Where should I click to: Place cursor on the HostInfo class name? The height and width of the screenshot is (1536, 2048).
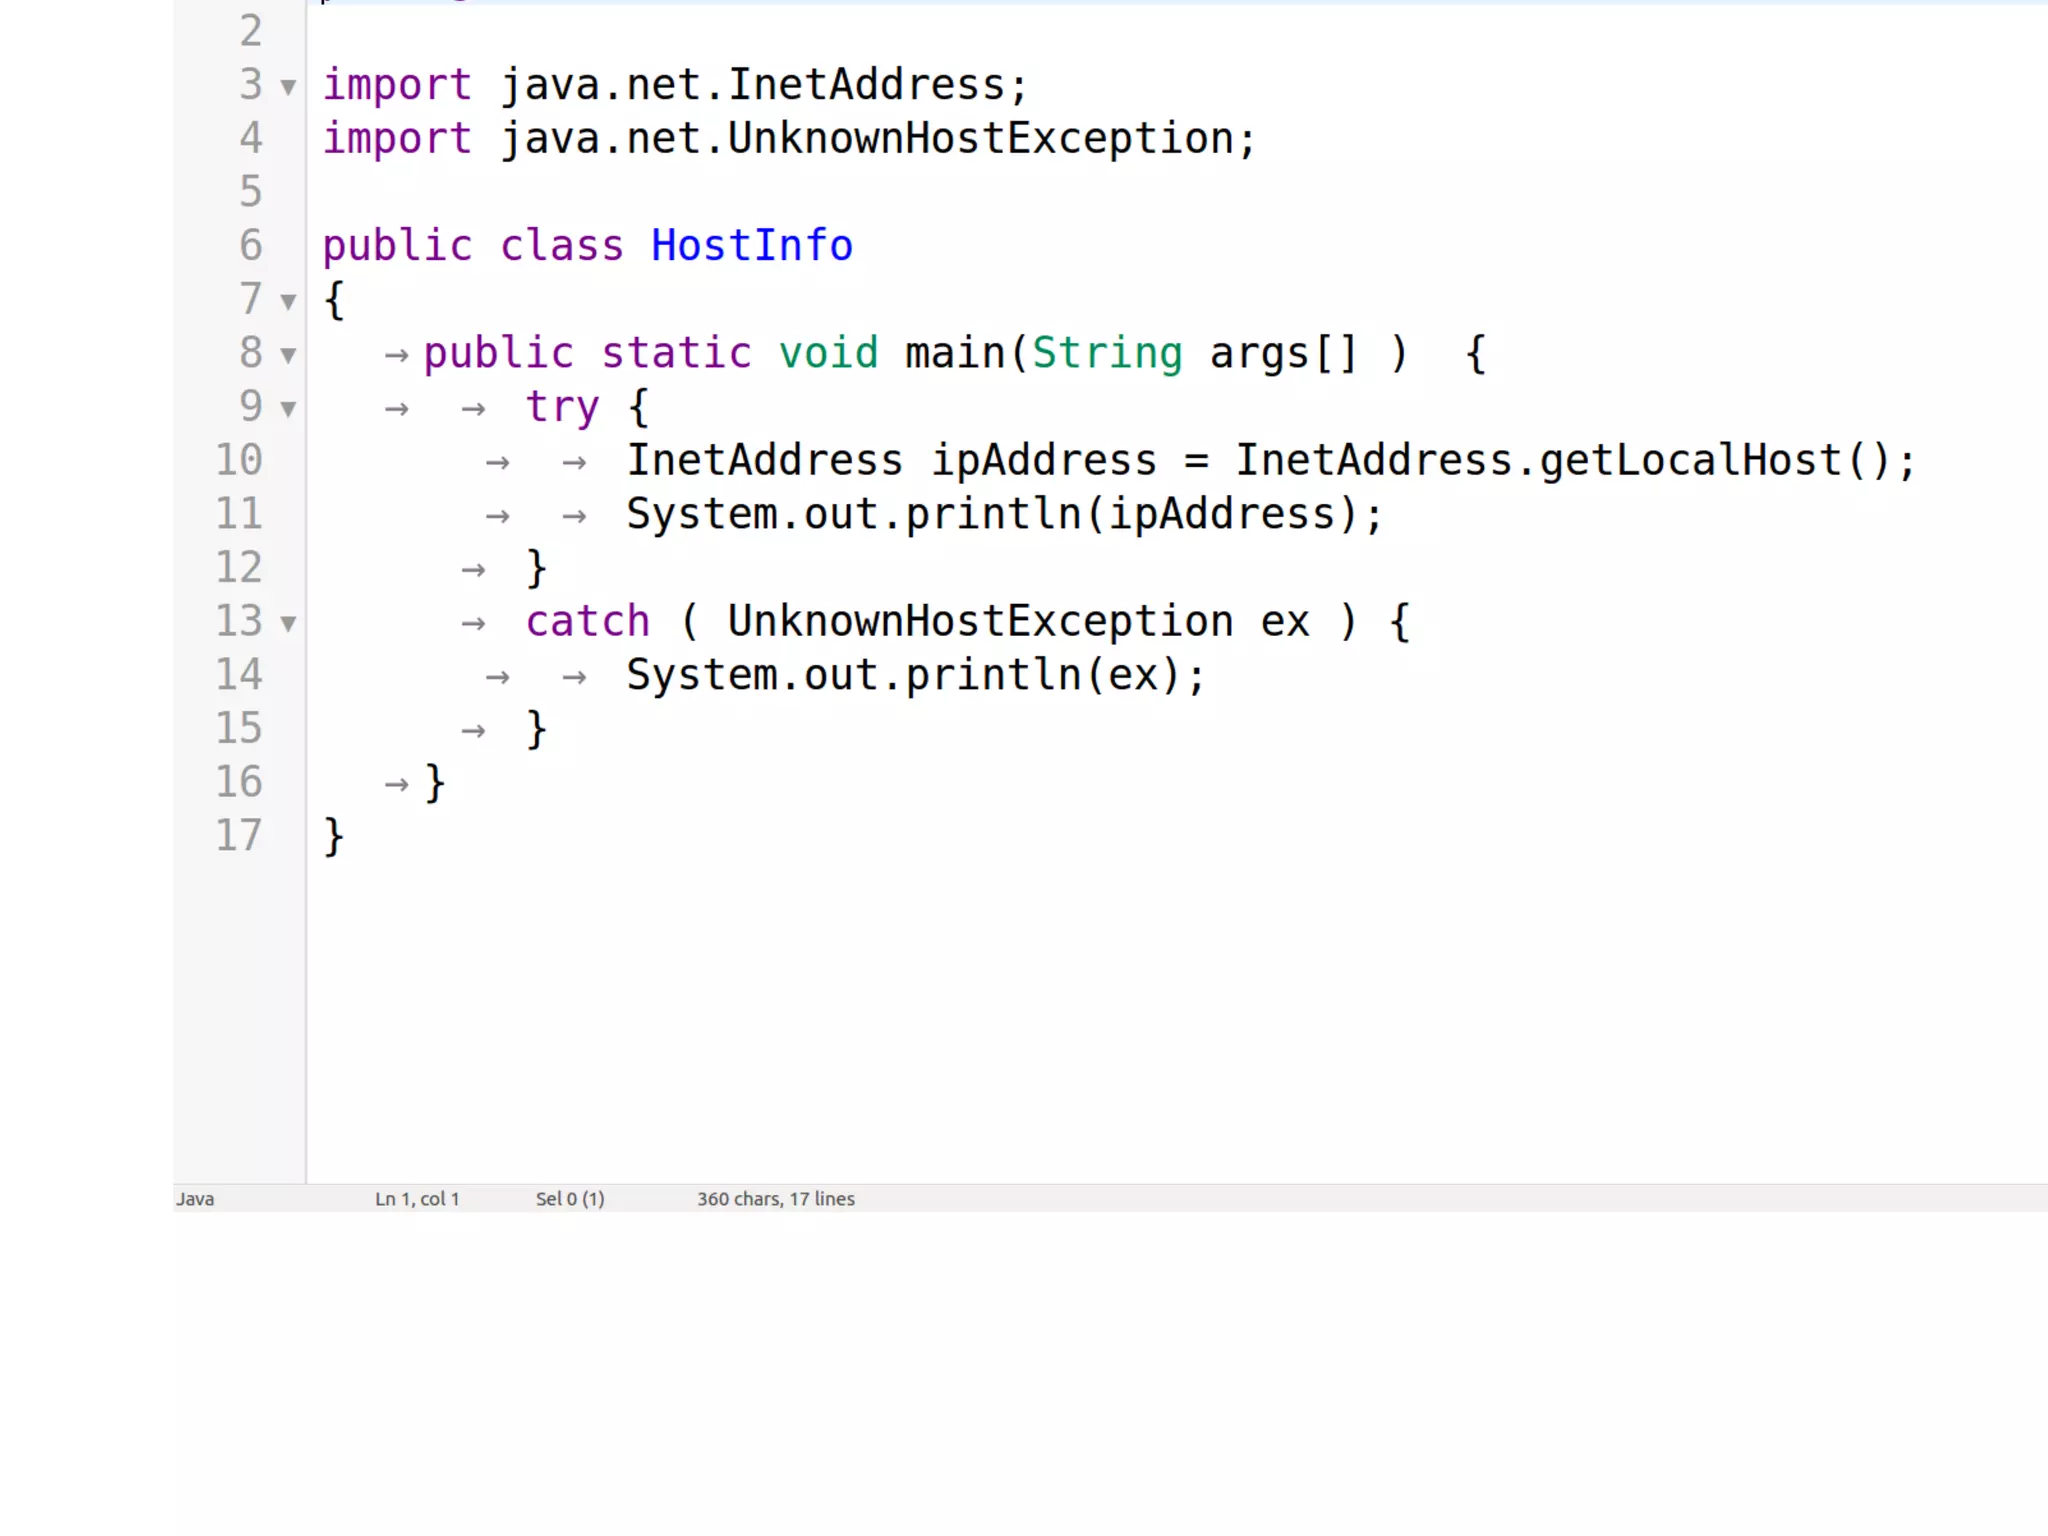(x=751, y=246)
